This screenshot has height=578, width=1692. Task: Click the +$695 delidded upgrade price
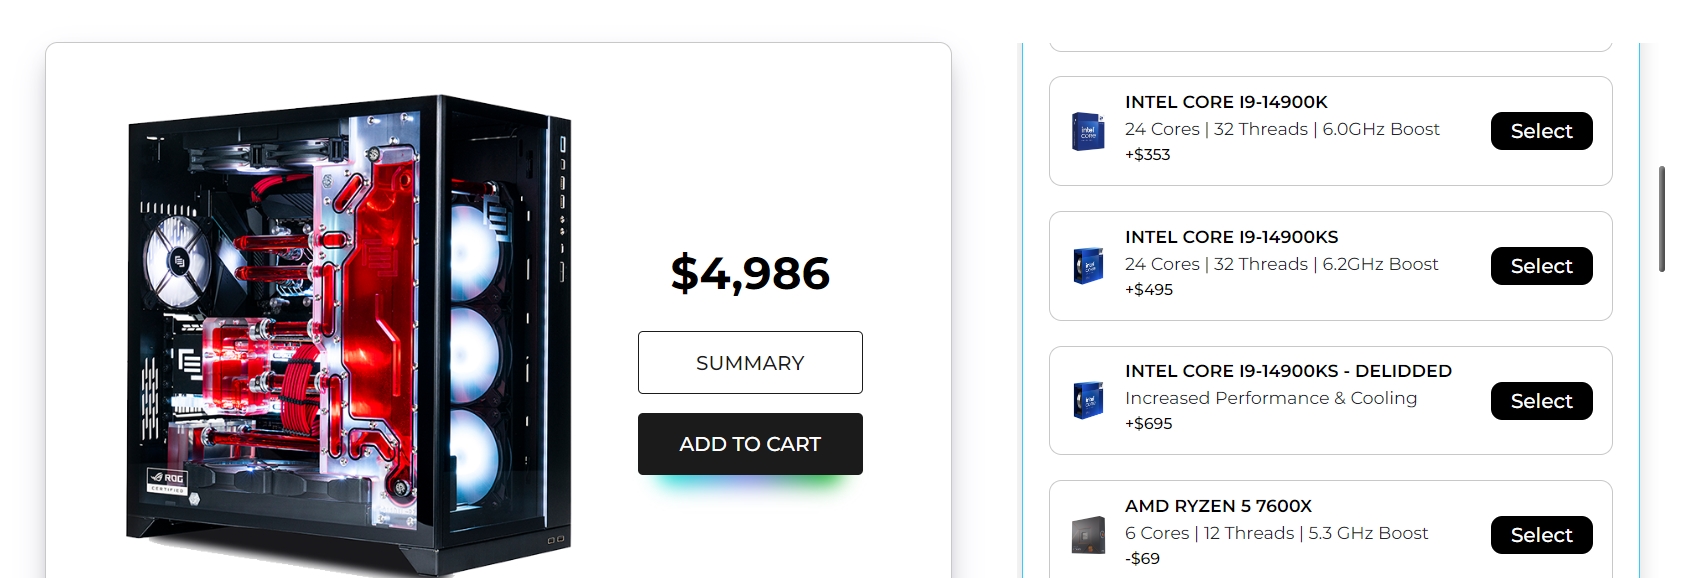(x=1148, y=423)
